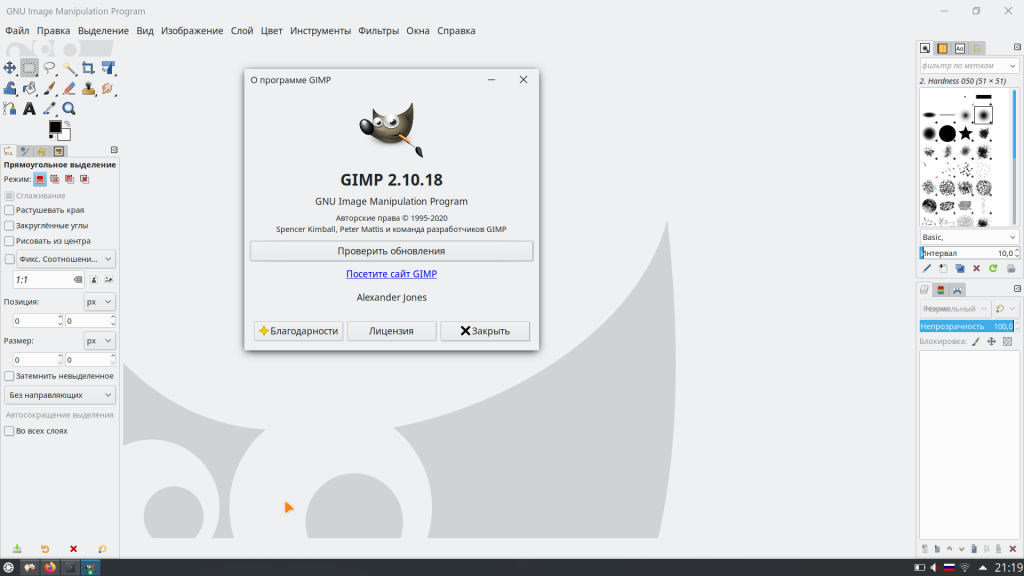The image size is (1024, 576).
Task: Click the Проверить обновления button
Action: (x=391, y=251)
